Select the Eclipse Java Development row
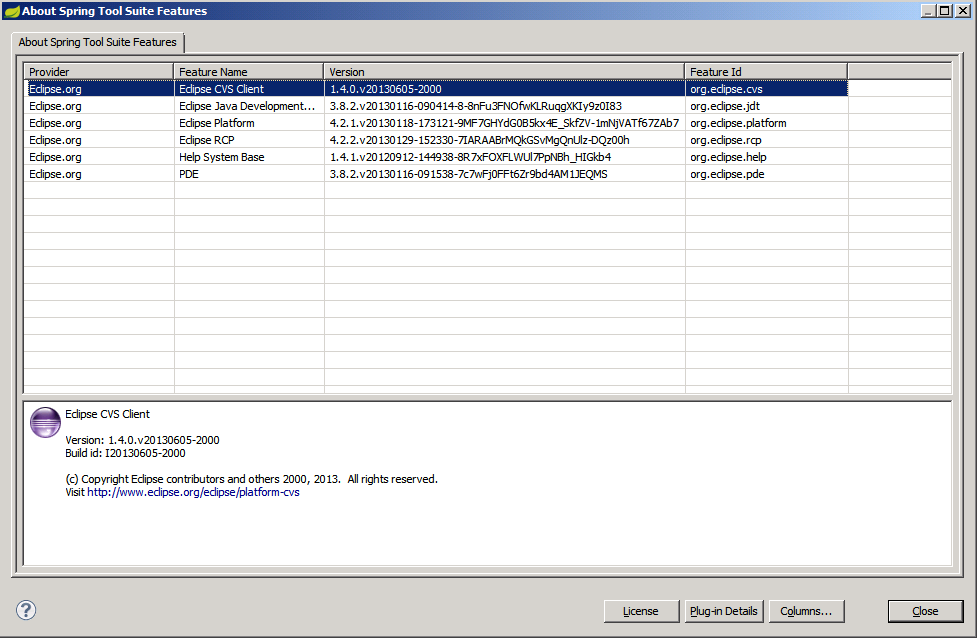Viewport: 977px width, 638px height. [x=436, y=106]
